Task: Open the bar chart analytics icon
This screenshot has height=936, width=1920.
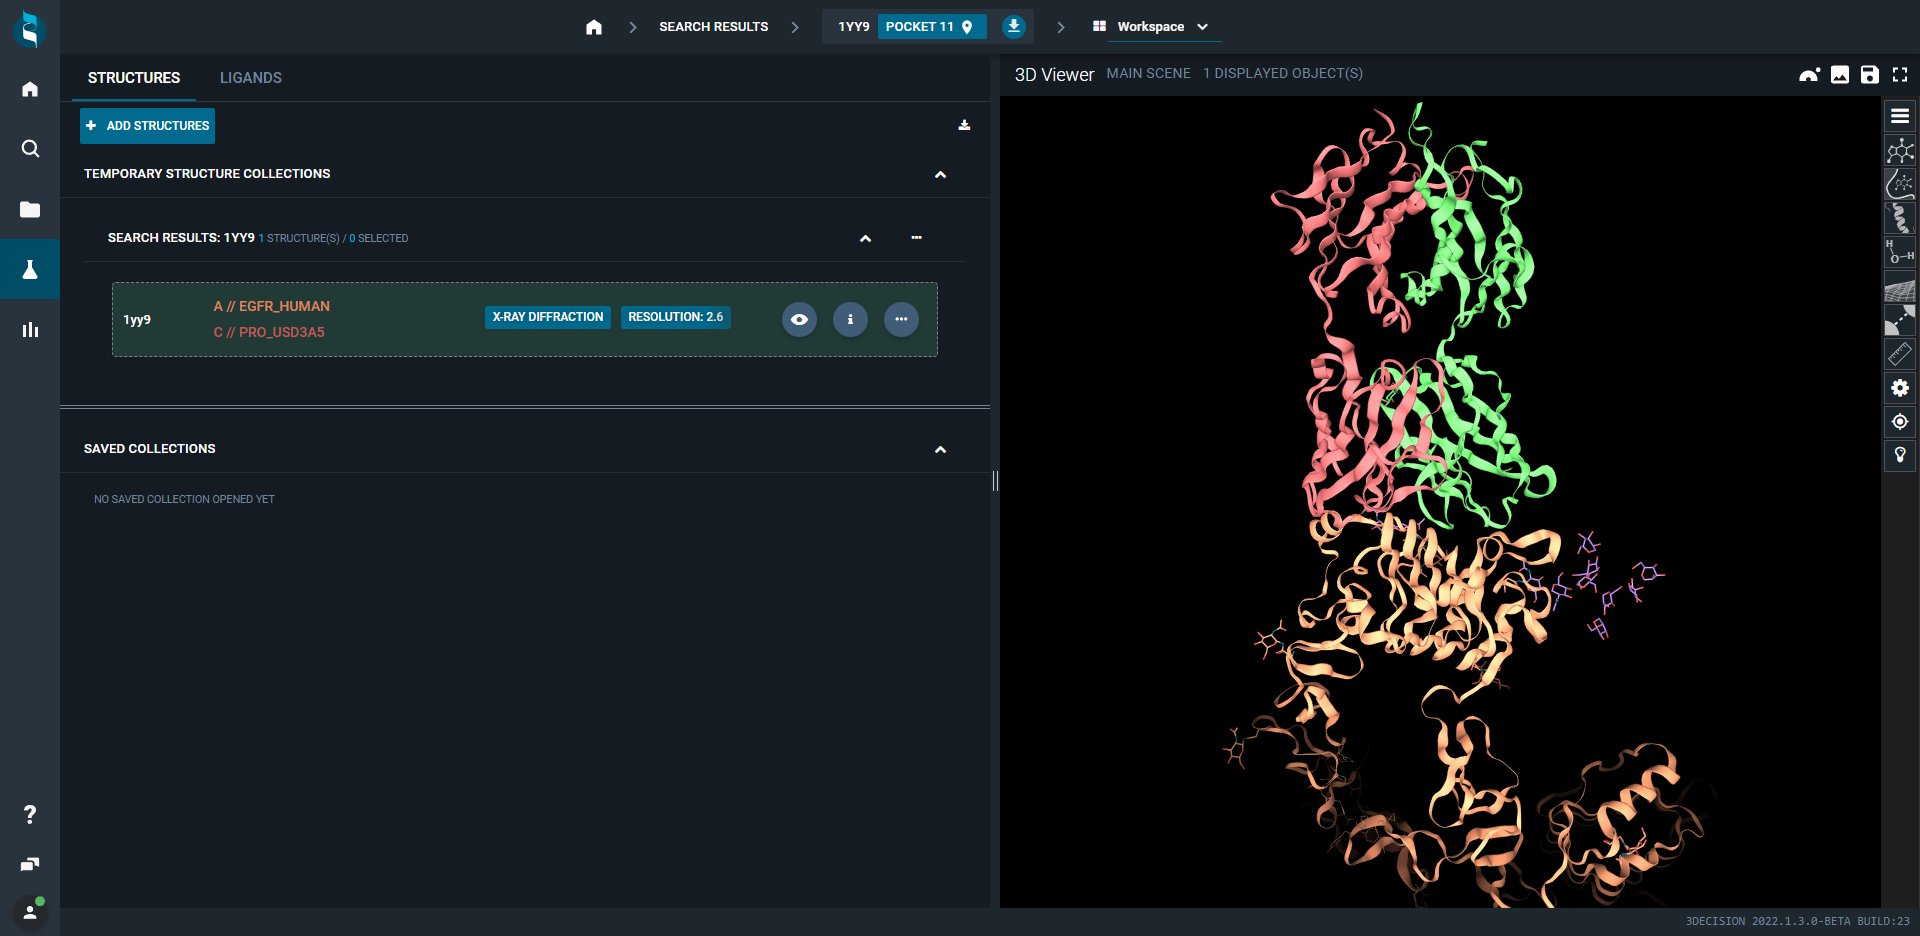Action: pyautogui.click(x=30, y=329)
